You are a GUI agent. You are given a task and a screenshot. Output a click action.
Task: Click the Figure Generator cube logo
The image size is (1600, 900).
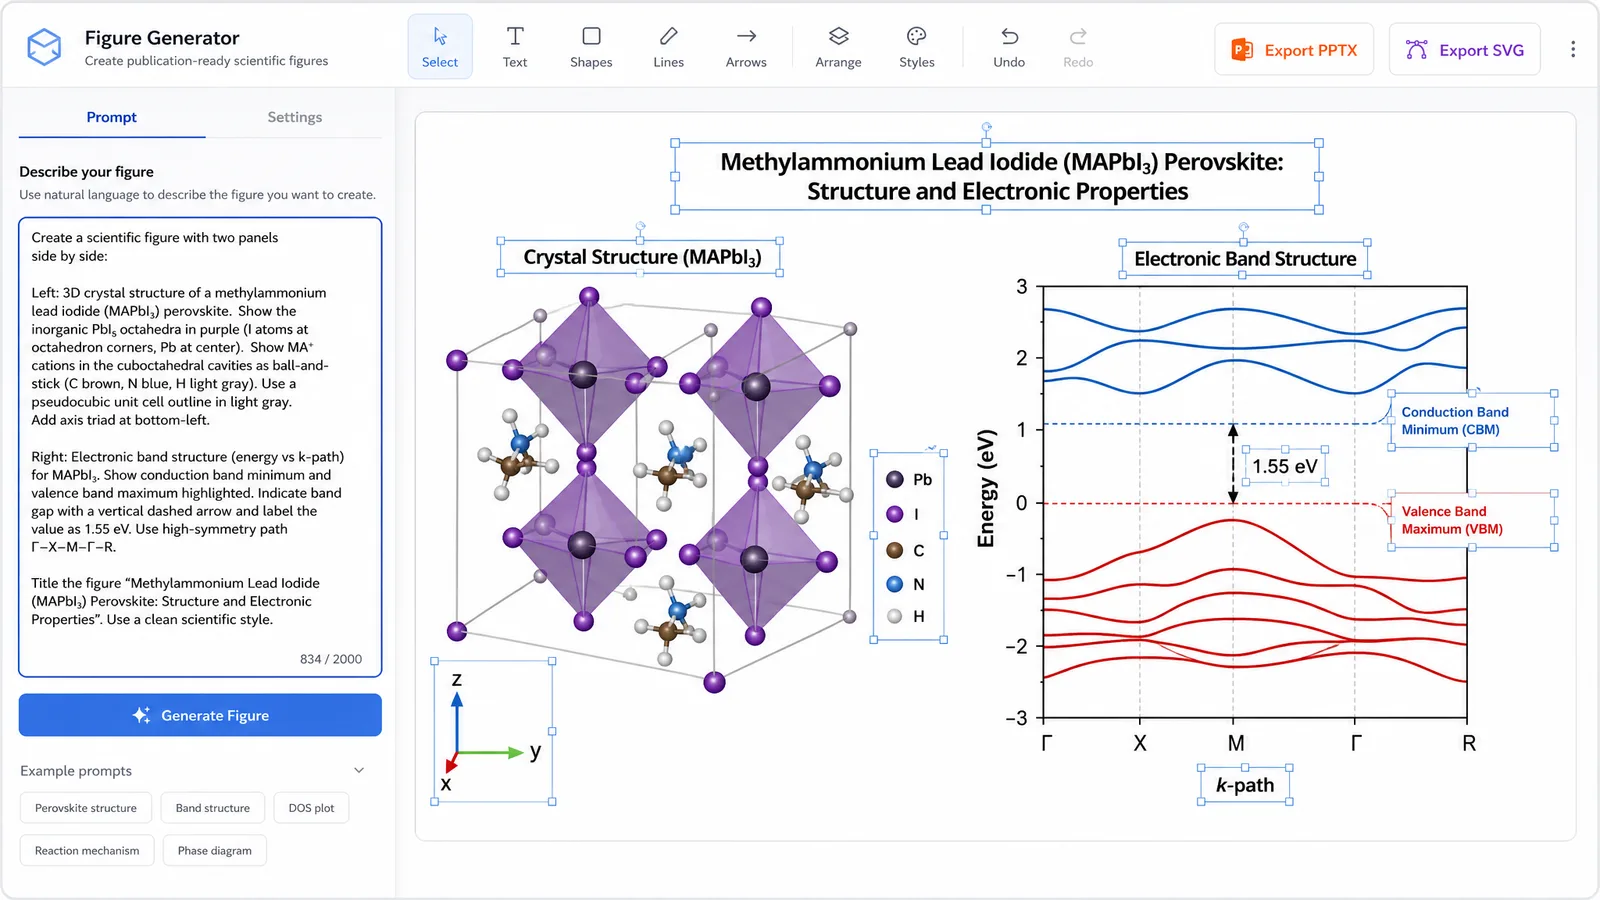(44, 46)
